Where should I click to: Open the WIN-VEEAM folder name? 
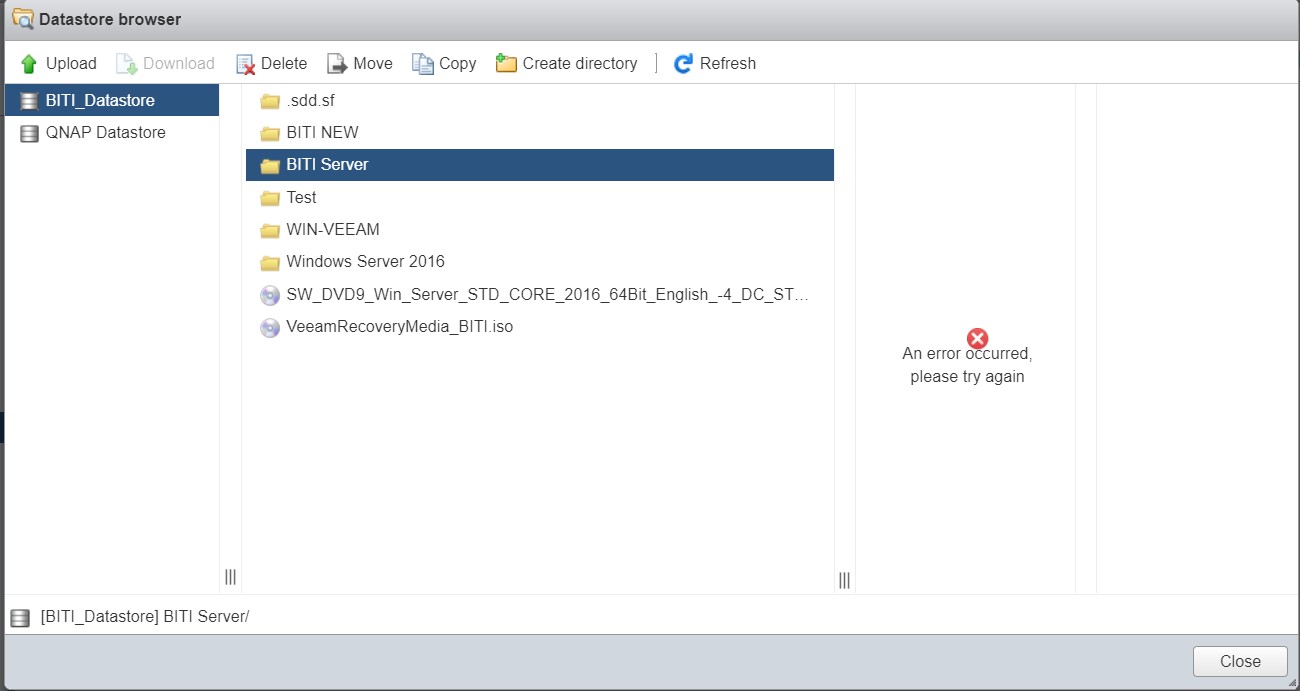tap(333, 229)
